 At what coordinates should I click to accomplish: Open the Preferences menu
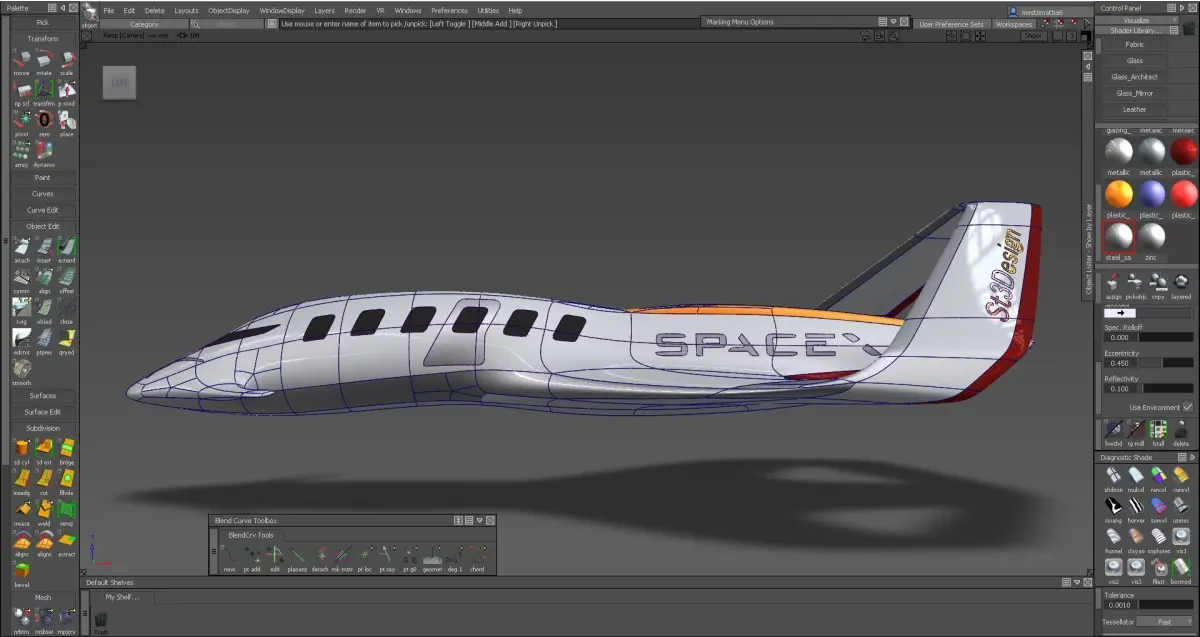[449, 10]
